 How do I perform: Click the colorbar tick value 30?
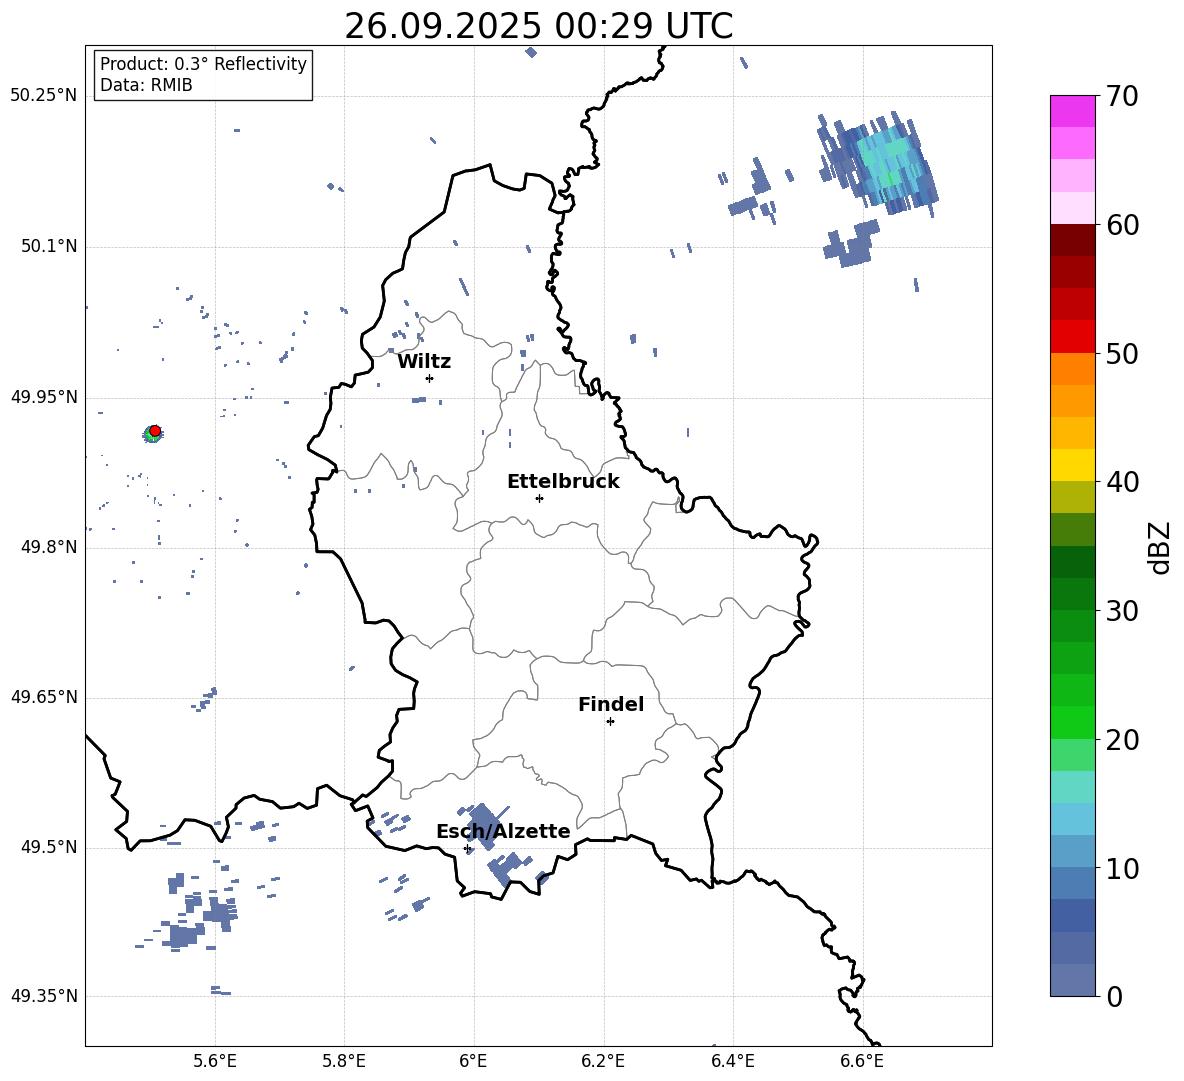(1121, 611)
